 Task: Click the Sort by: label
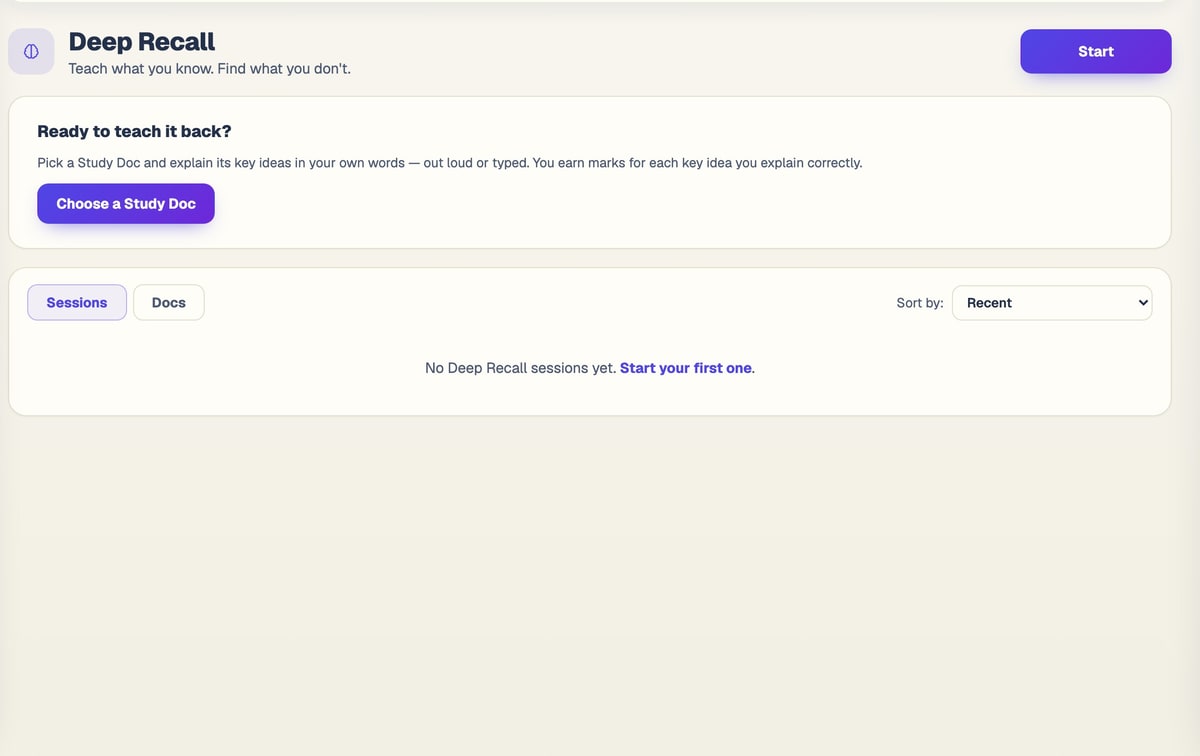pyautogui.click(x=920, y=302)
